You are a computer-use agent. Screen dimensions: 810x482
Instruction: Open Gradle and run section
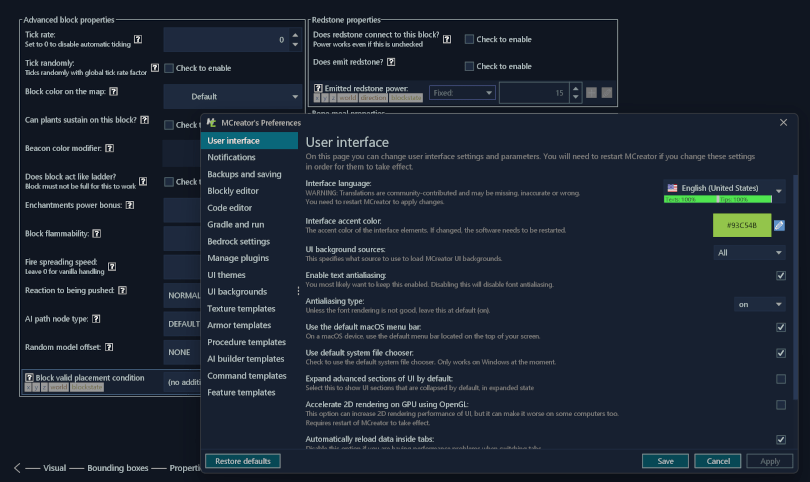[250, 224]
